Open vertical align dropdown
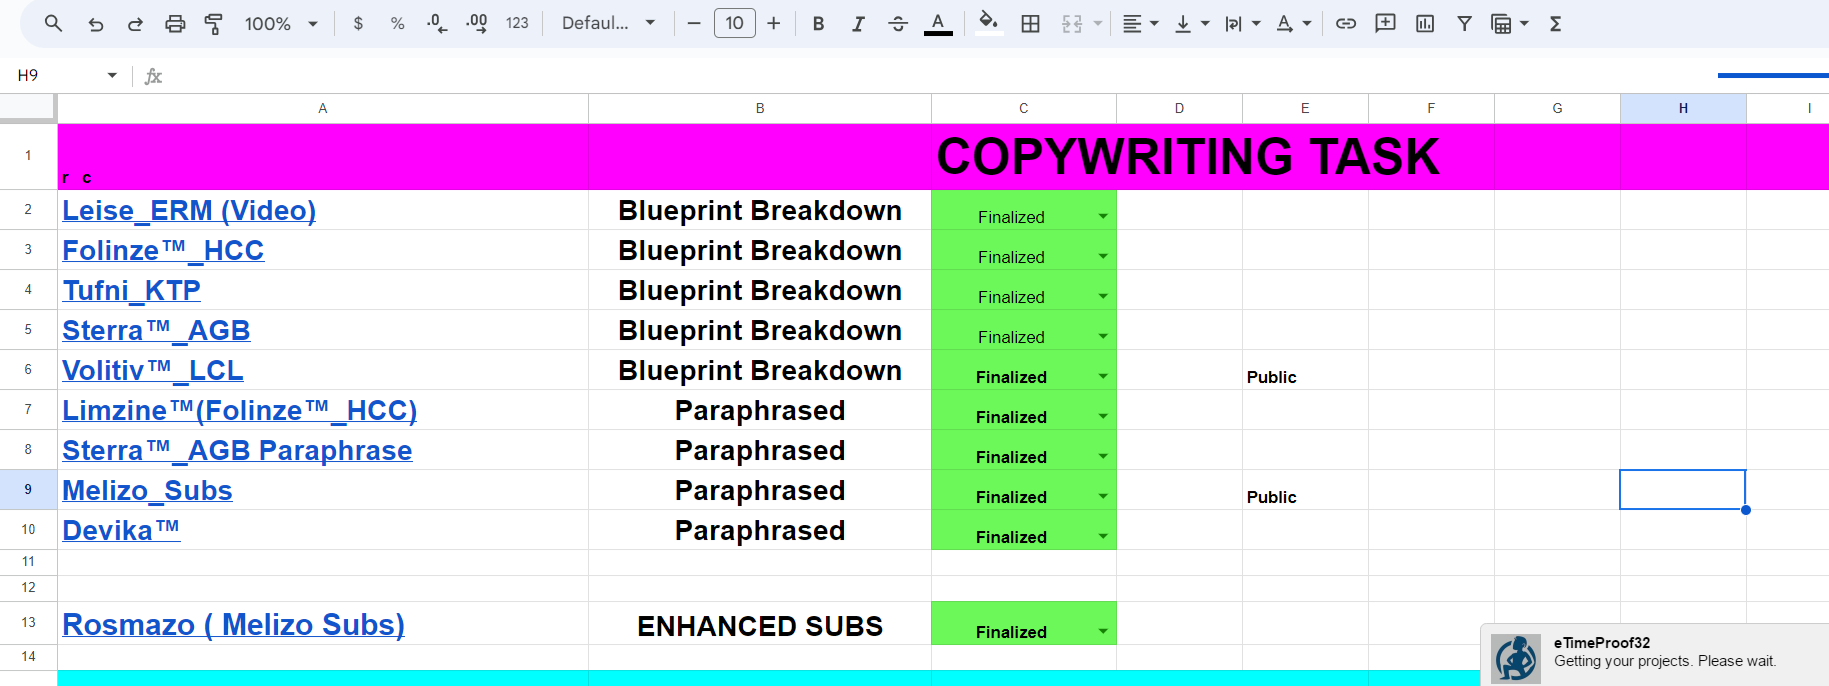The width and height of the screenshot is (1829, 686). pos(1192,23)
